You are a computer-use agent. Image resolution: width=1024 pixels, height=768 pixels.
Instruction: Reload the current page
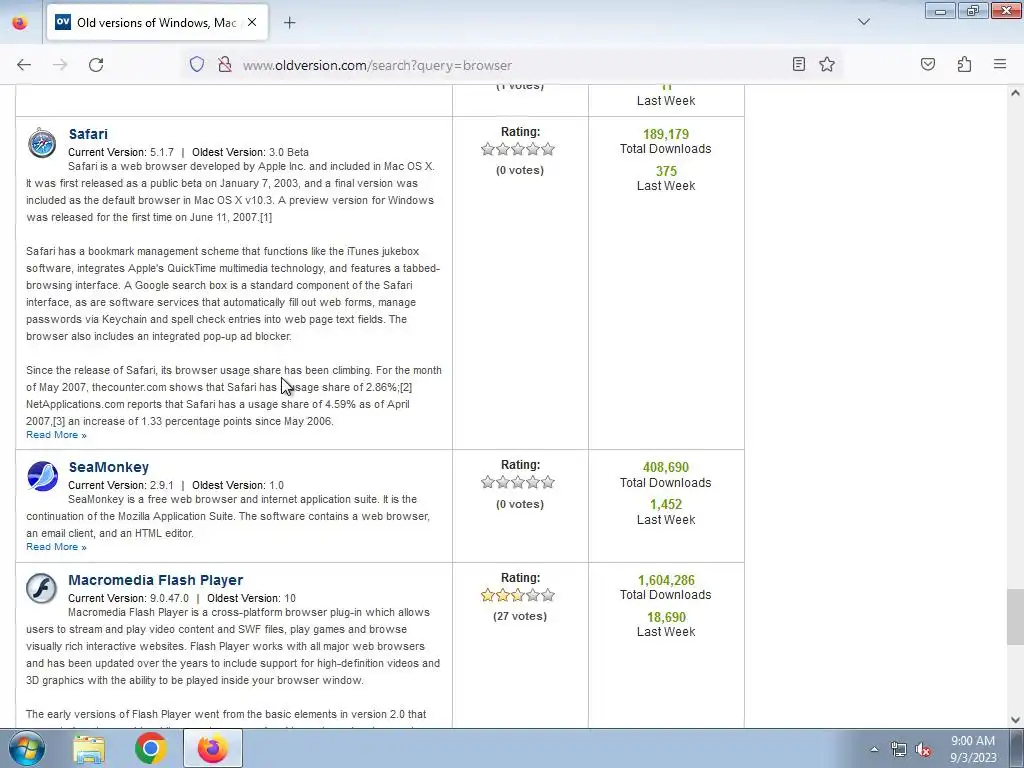[96, 65]
